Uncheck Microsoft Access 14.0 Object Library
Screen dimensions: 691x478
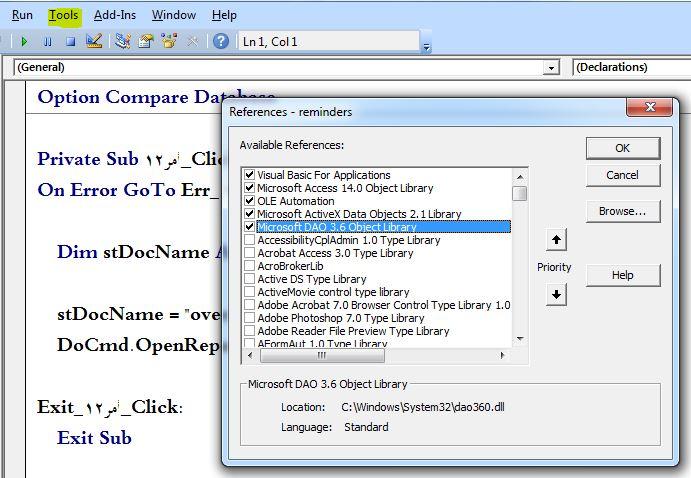pyautogui.click(x=249, y=188)
